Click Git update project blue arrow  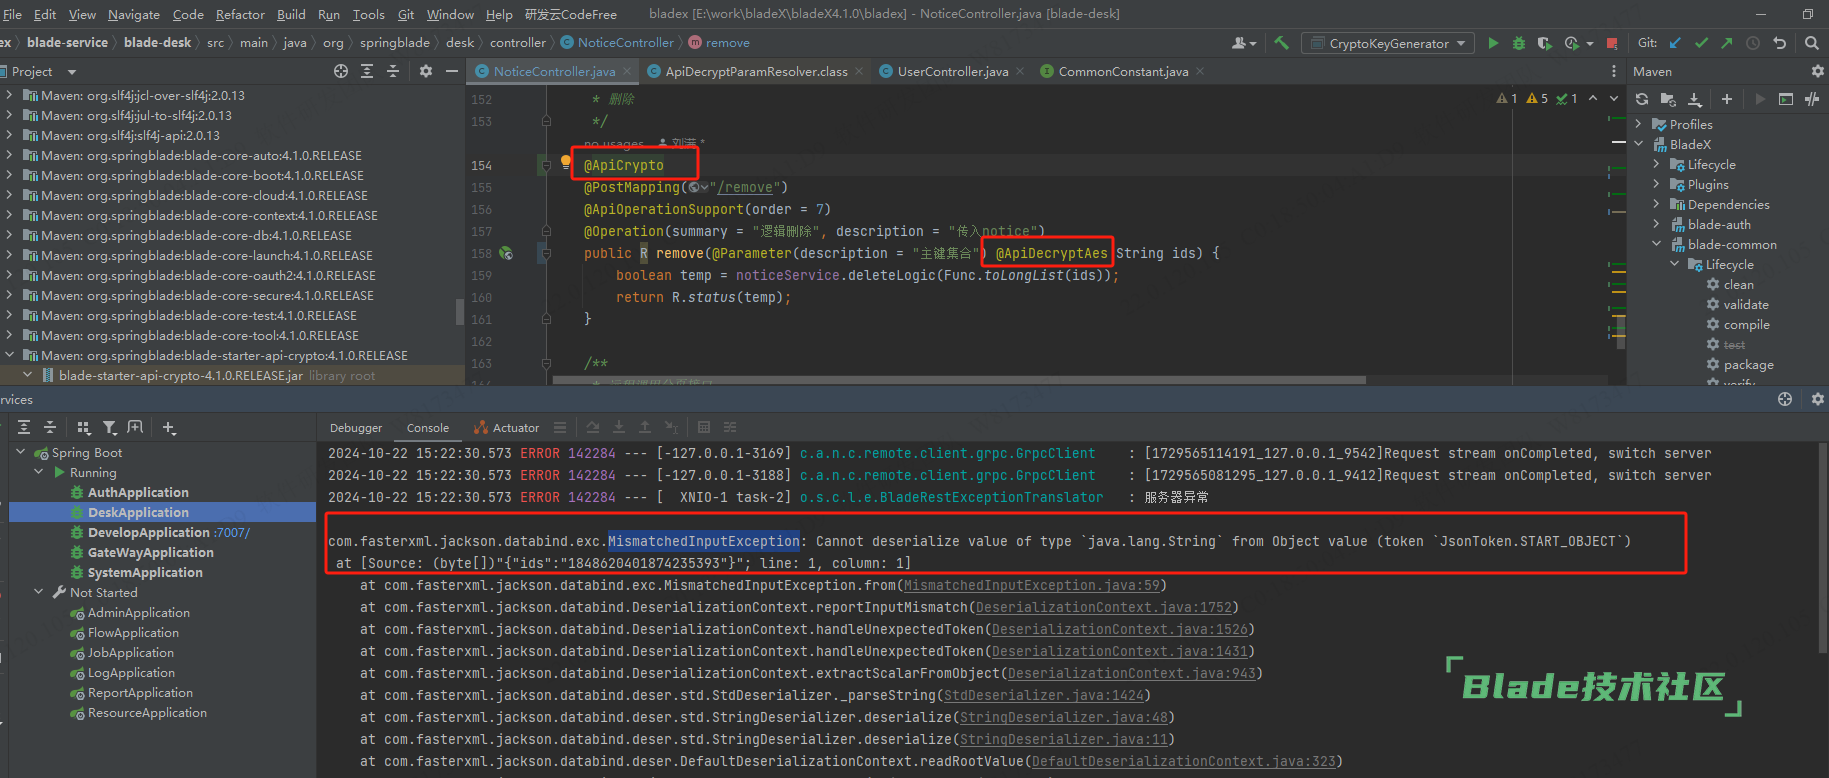click(1676, 43)
